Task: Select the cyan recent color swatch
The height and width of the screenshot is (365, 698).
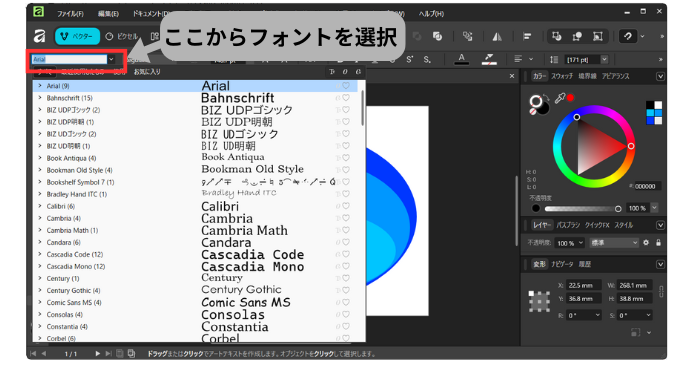Action: click(x=650, y=113)
